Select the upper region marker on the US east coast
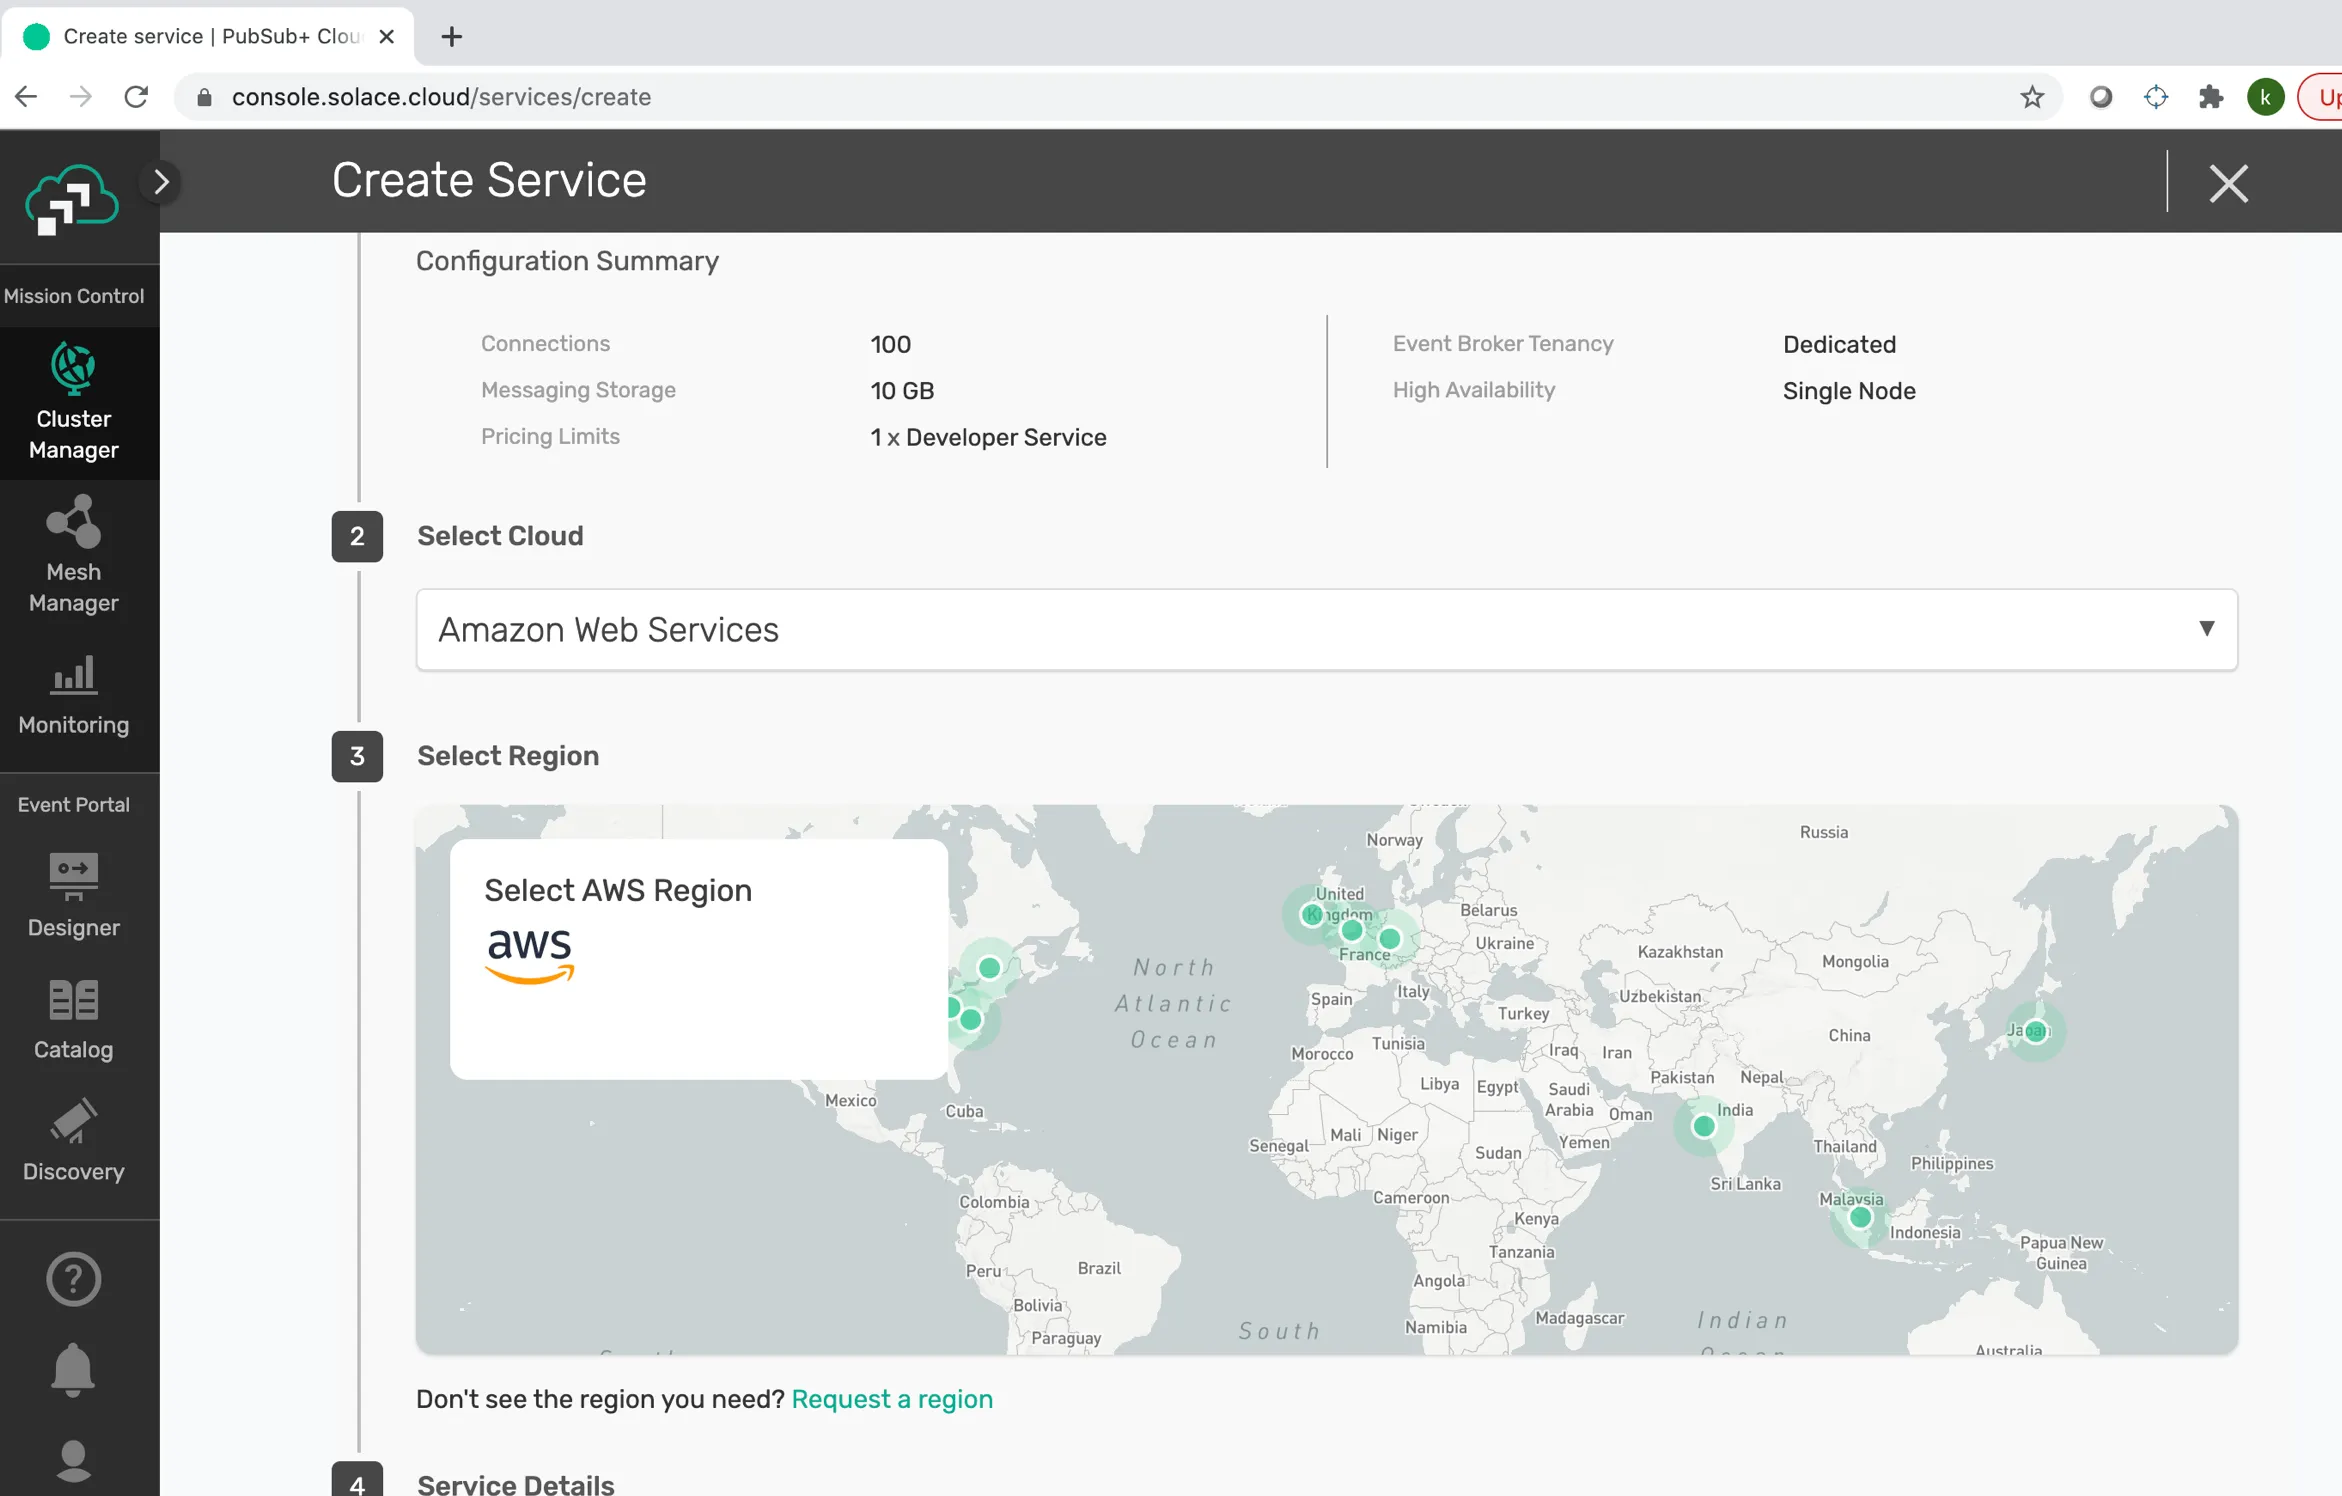The image size is (2342, 1496). click(989, 967)
